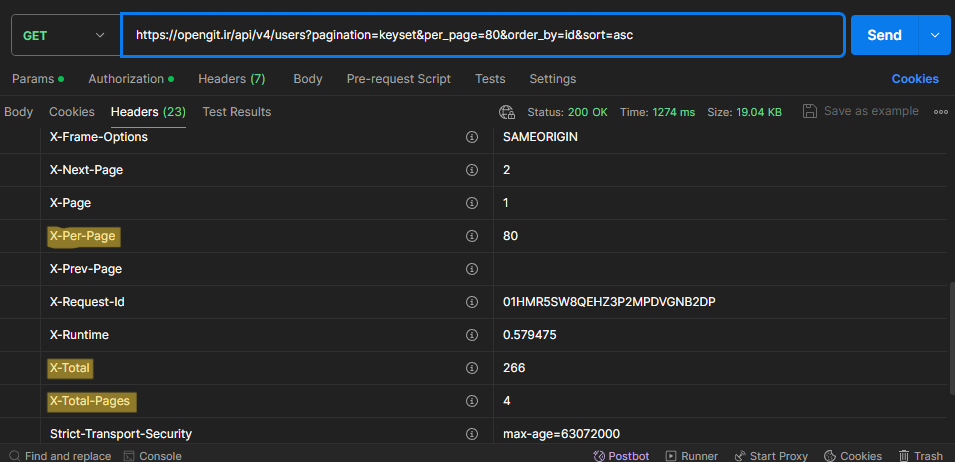Open the response more options ellipsis
Image resolution: width=955 pixels, height=462 pixels.
tap(940, 112)
